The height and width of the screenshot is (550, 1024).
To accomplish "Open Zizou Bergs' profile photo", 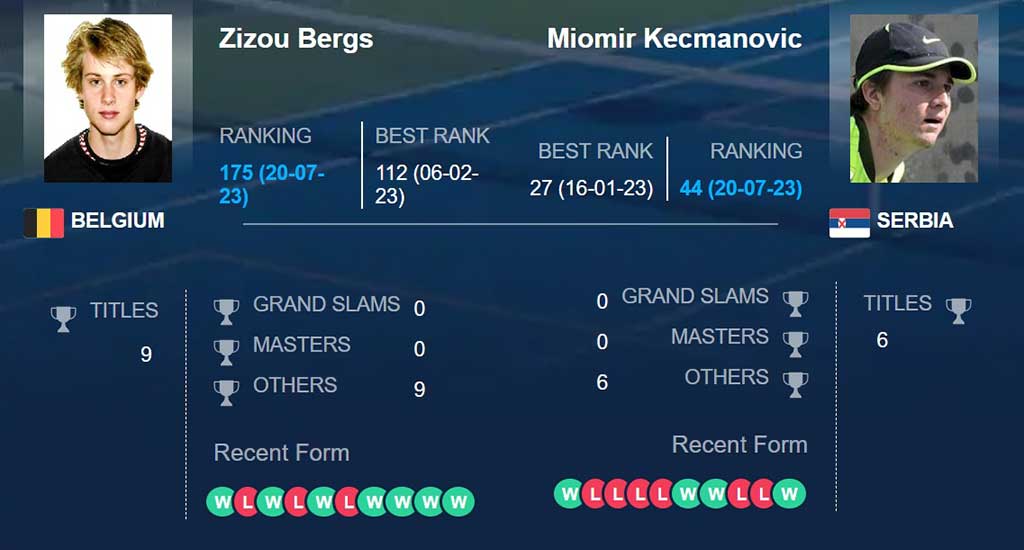I will click(108, 98).
